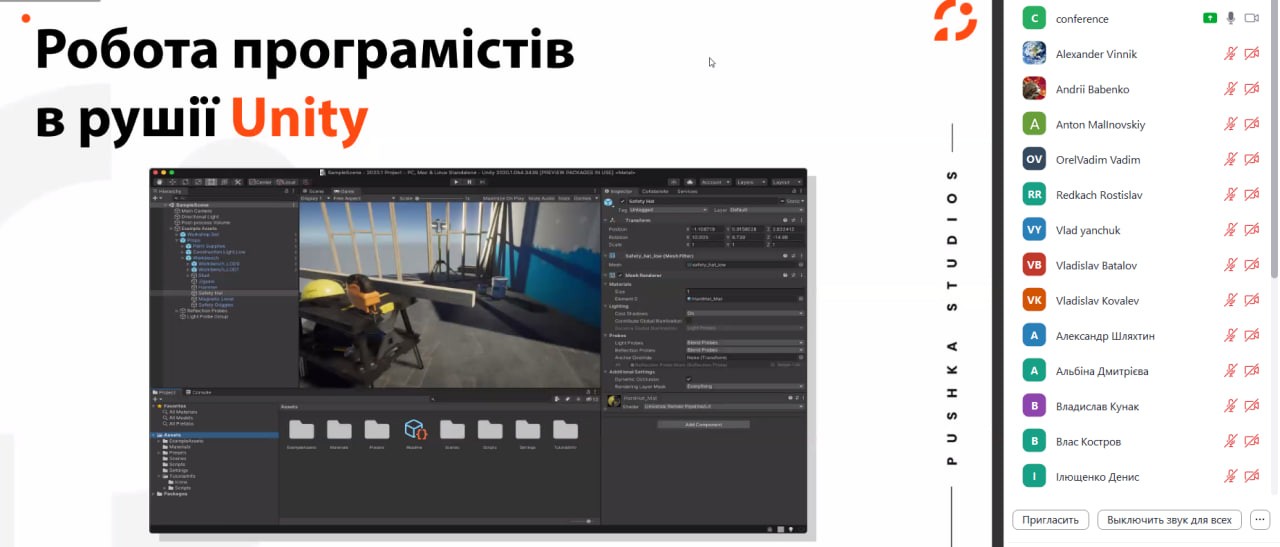Switch to the Game tab in Unity

pyautogui.click(x=344, y=191)
